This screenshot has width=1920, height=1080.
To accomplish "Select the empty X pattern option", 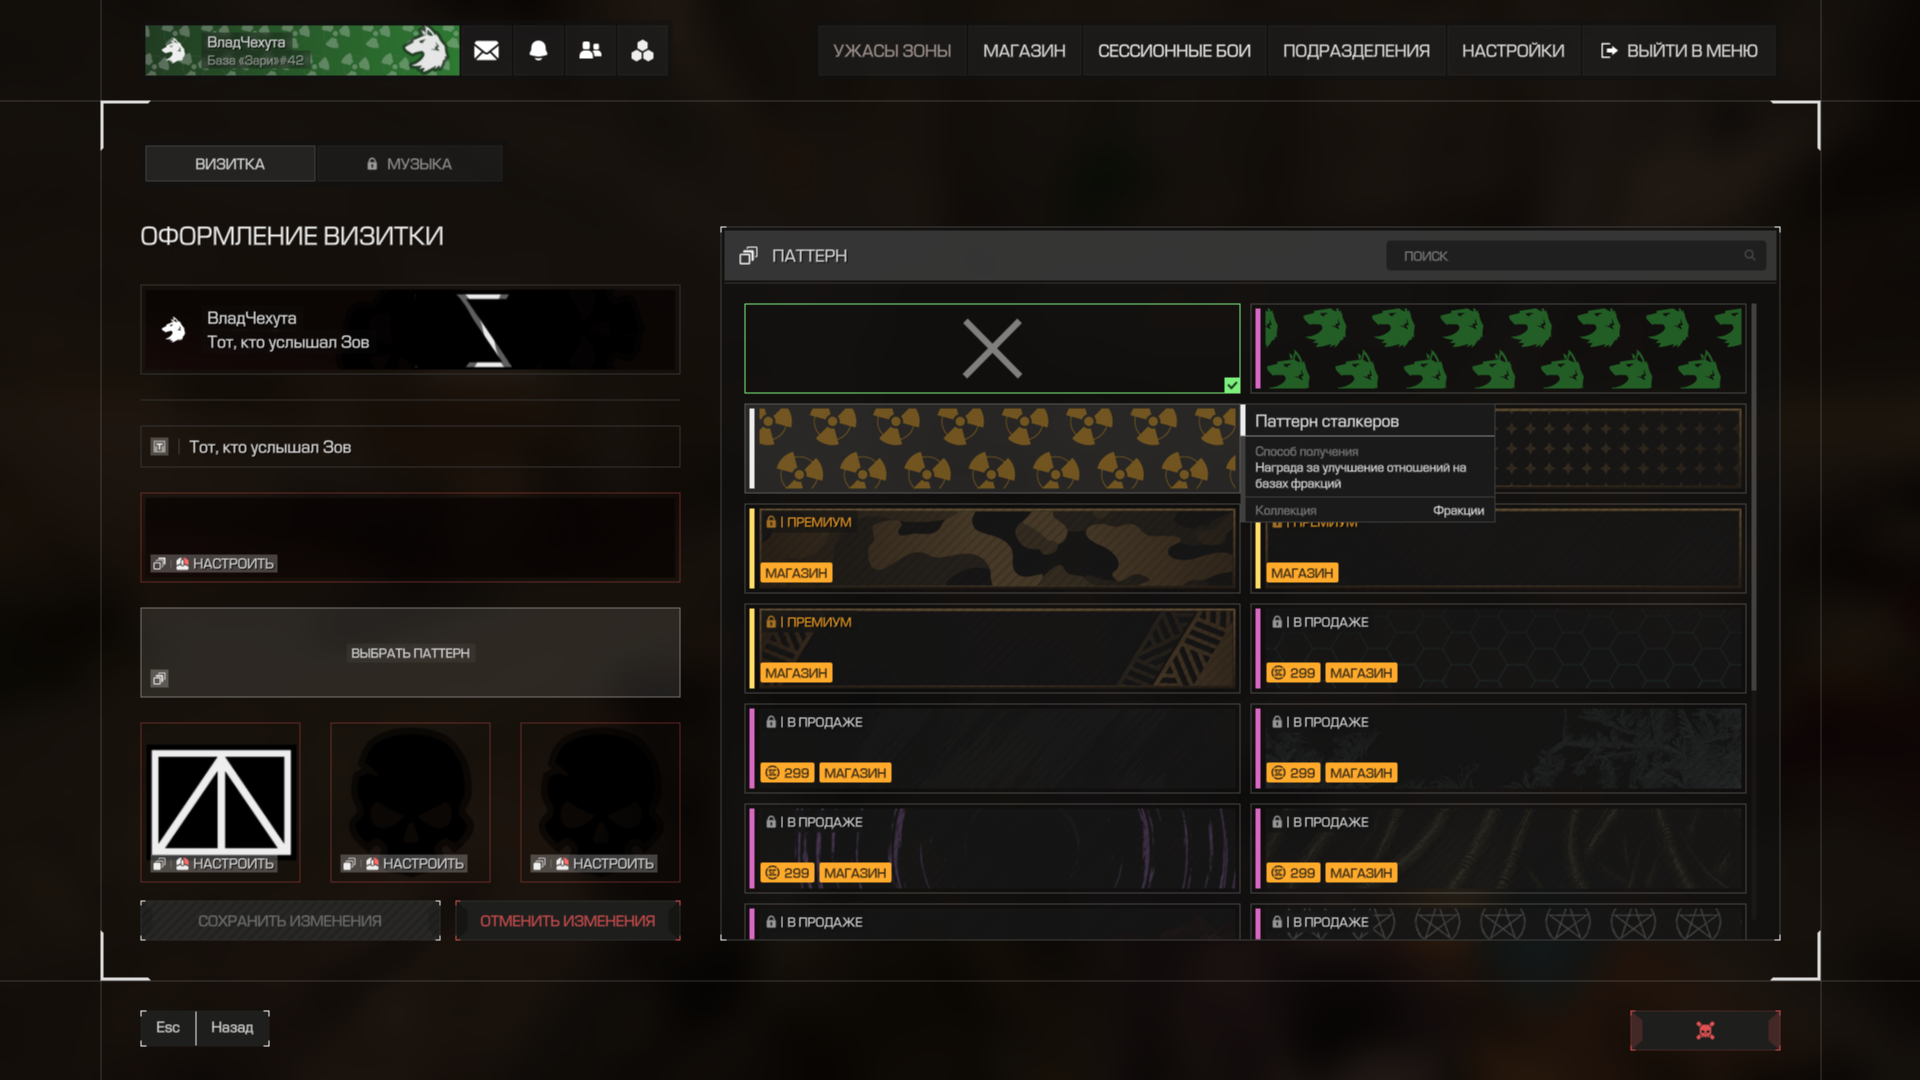I will pyautogui.click(x=991, y=348).
